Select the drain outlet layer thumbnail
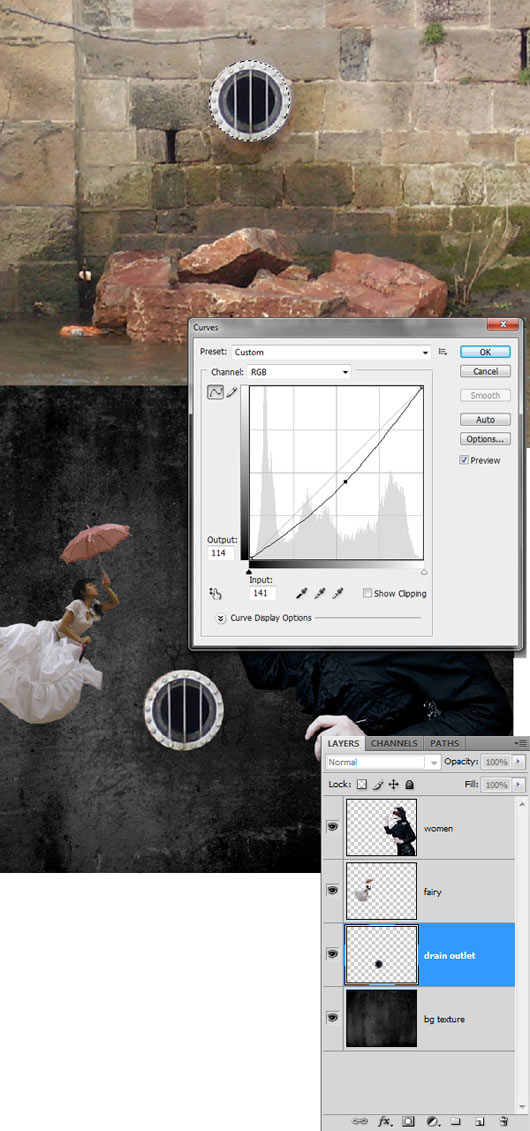The image size is (530, 1131). click(381, 954)
